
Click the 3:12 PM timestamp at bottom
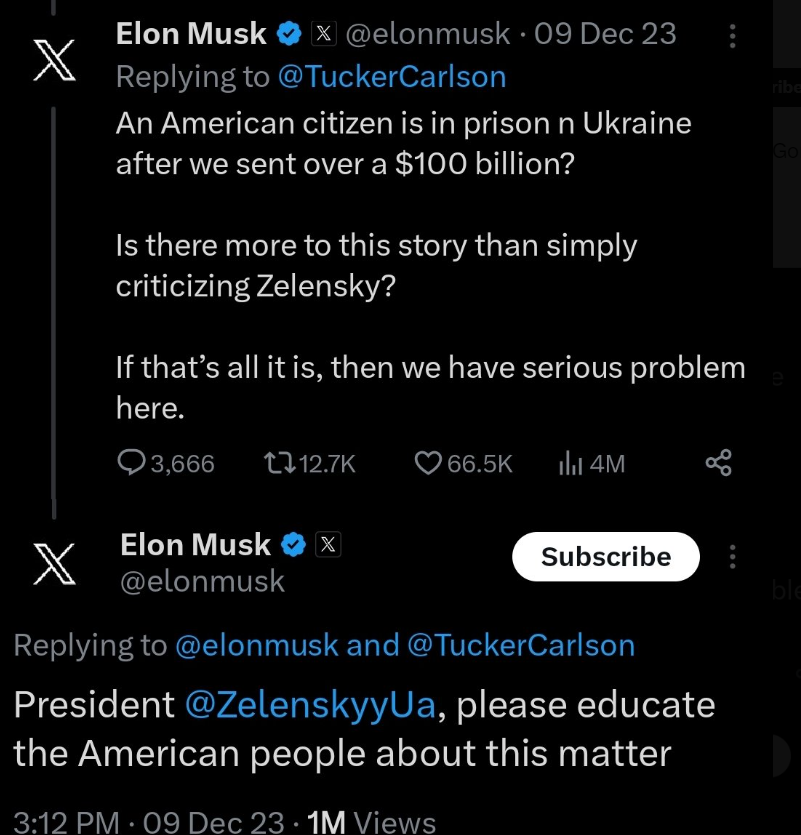click(66, 822)
